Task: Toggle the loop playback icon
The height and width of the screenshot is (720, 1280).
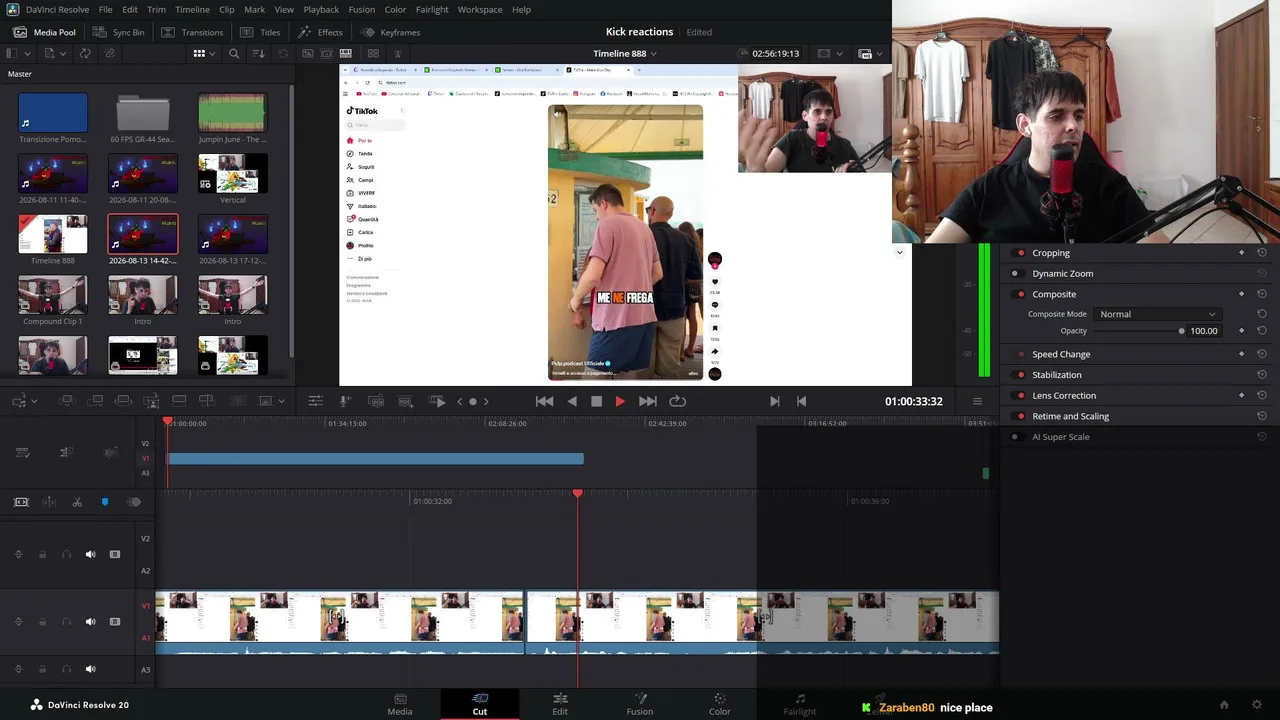Action: 677,401
